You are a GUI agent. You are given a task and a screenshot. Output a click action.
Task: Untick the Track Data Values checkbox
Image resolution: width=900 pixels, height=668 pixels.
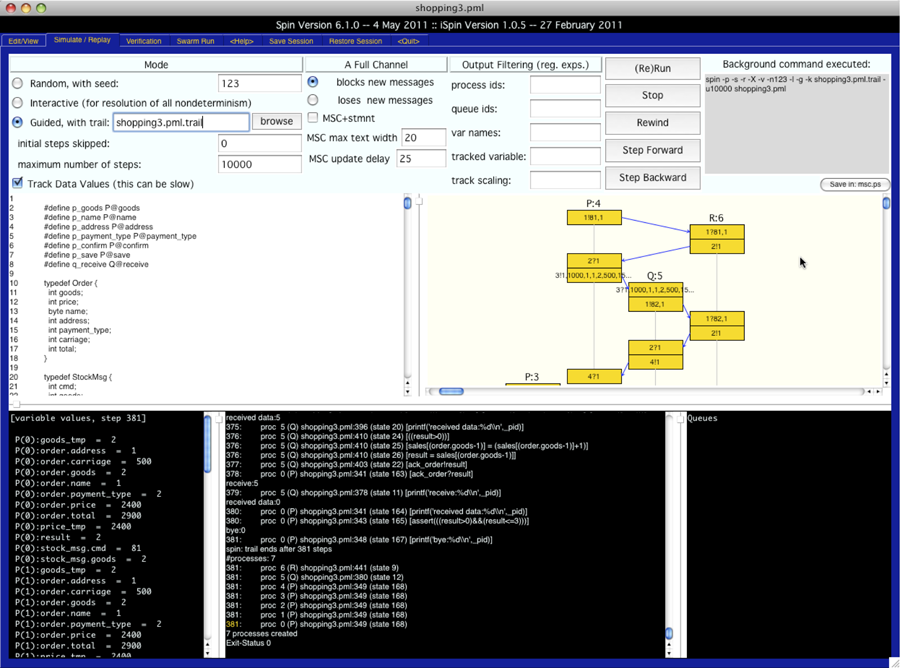tap(18, 183)
